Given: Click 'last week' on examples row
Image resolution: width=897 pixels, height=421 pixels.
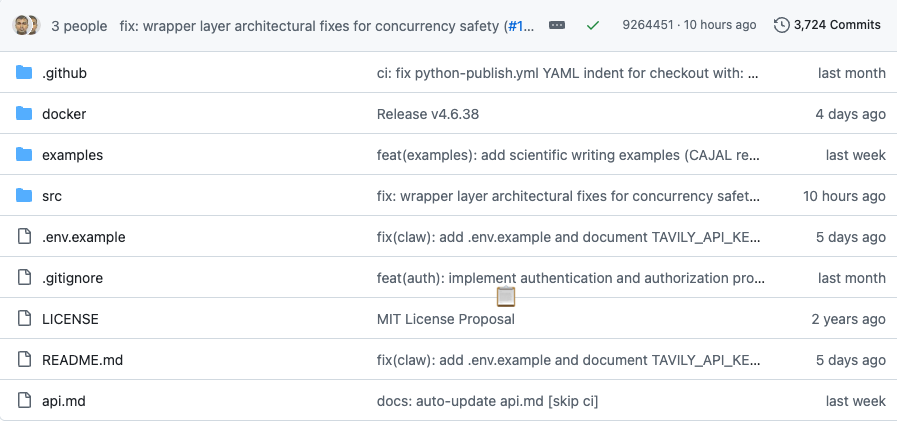Looking at the screenshot, I should click(x=856, y=155).
